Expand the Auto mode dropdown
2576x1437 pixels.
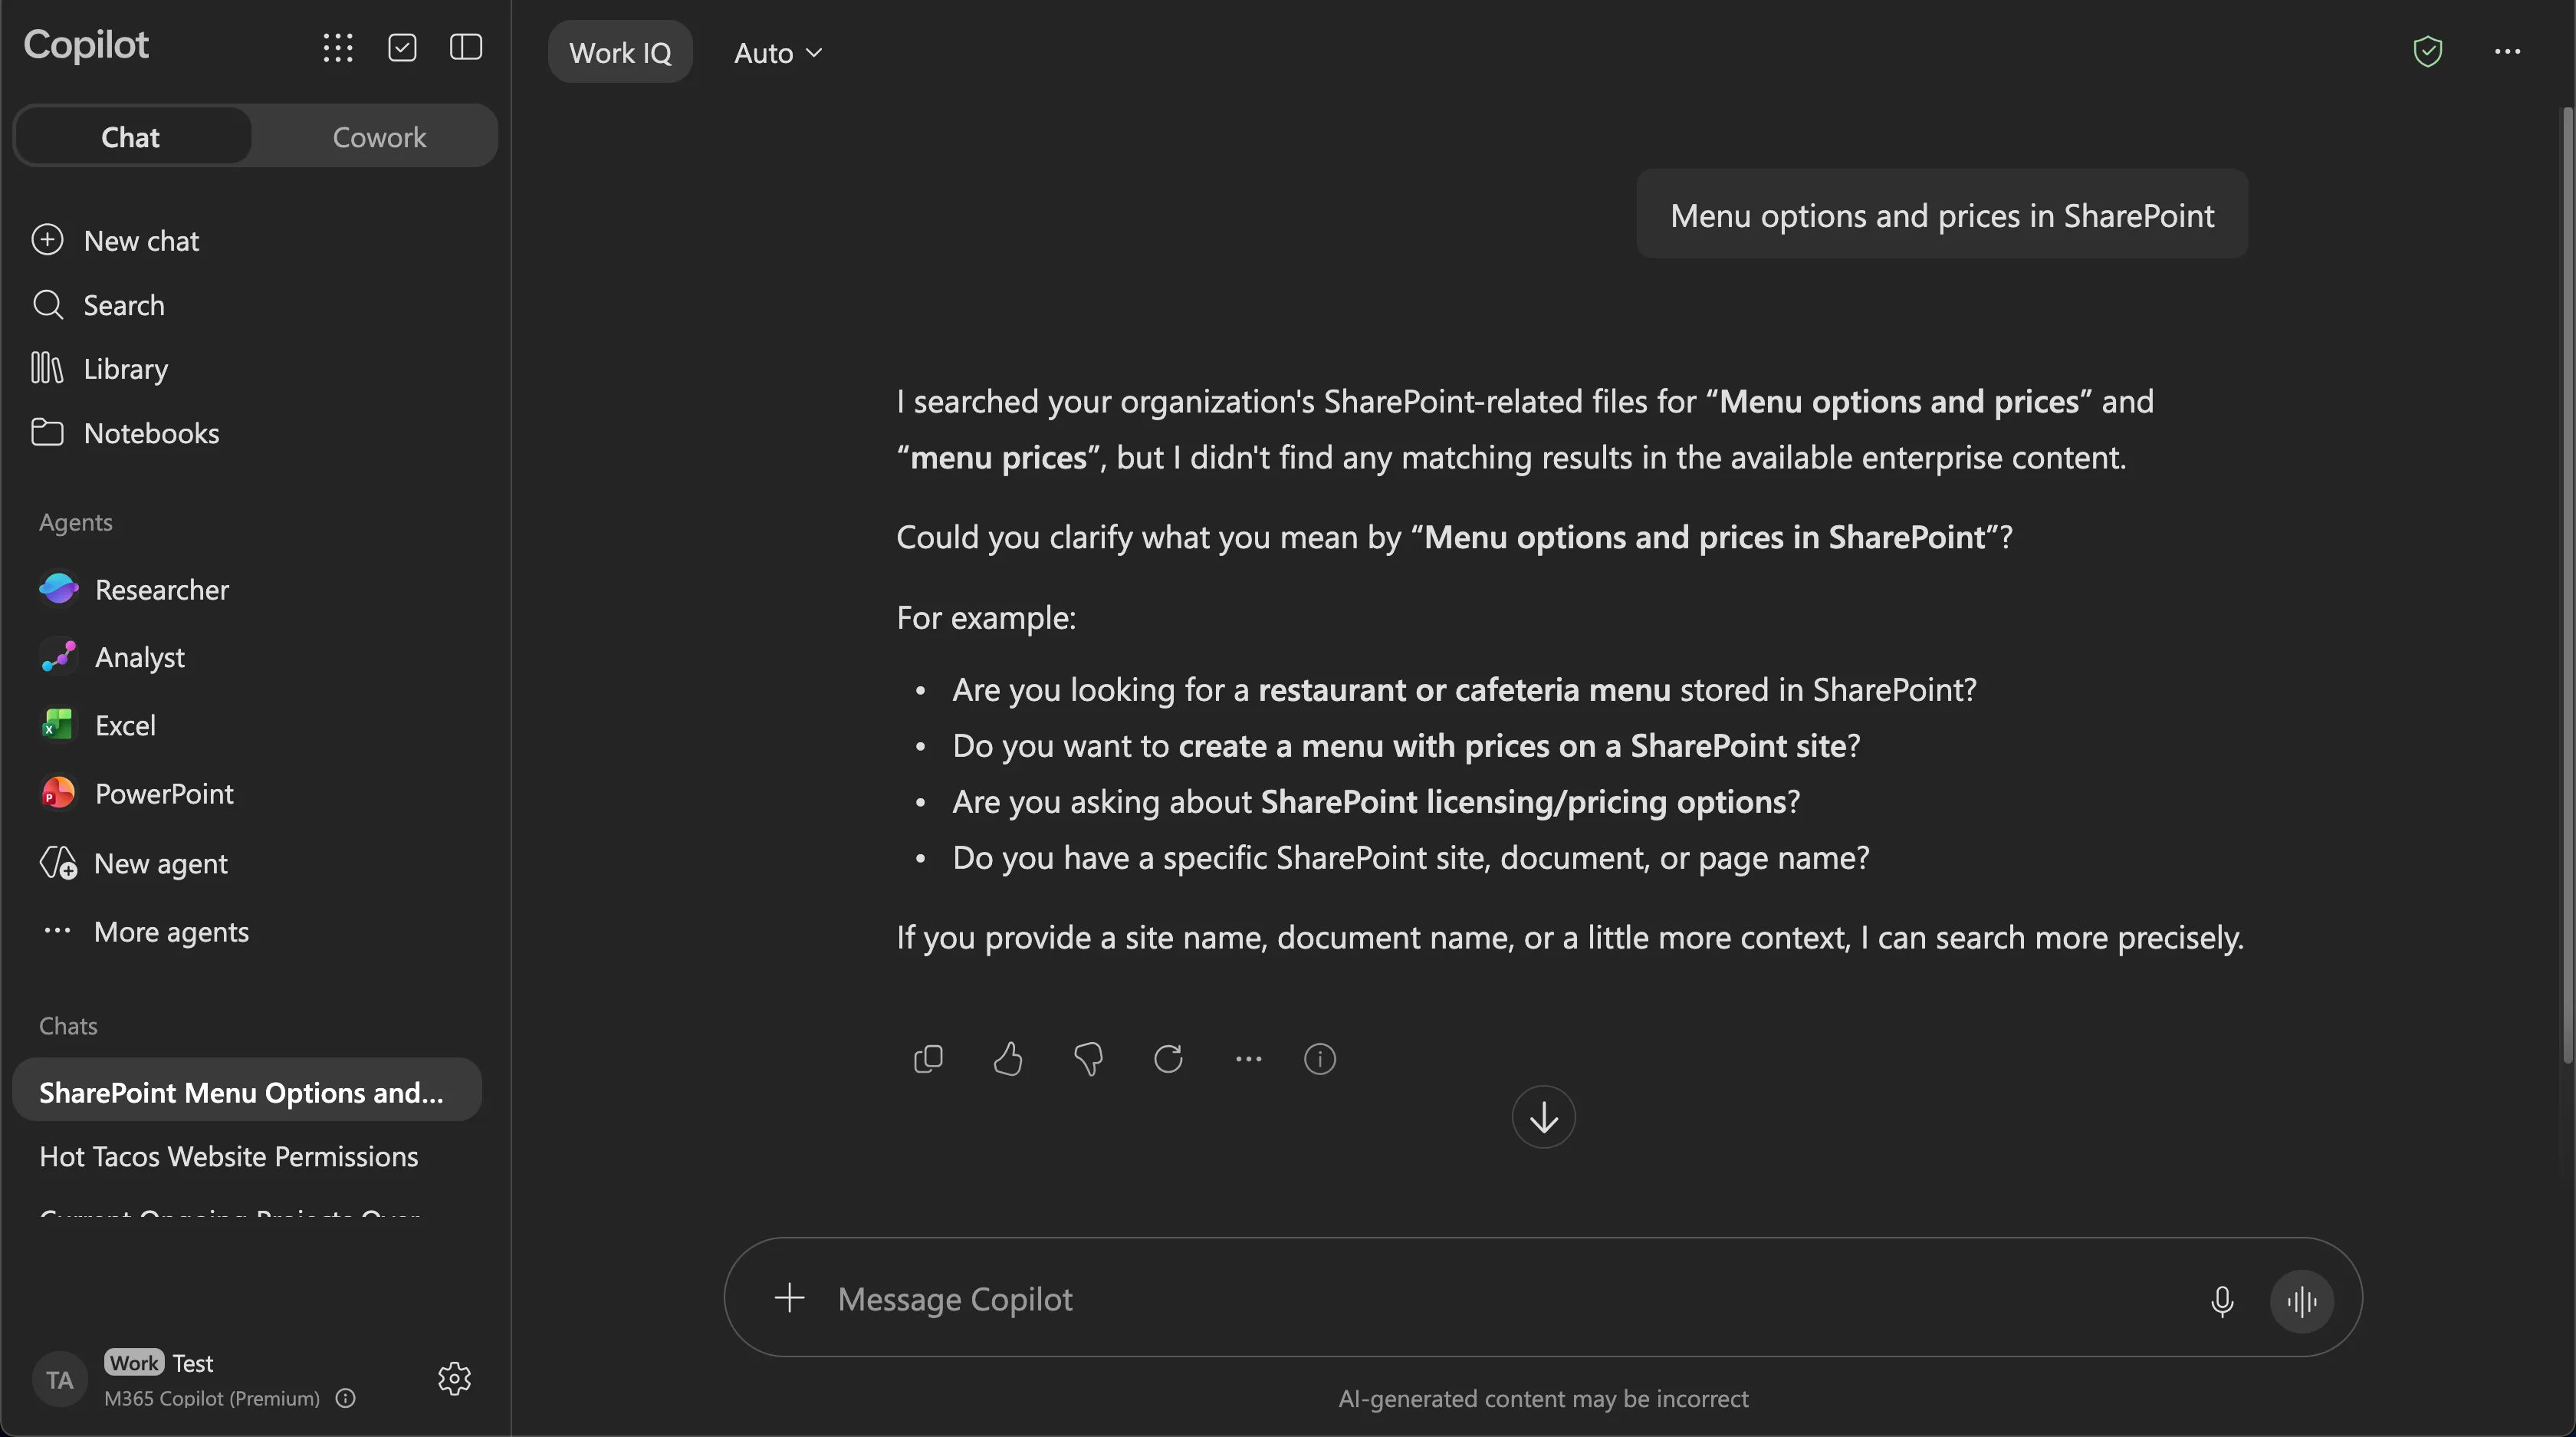[778, 53]
